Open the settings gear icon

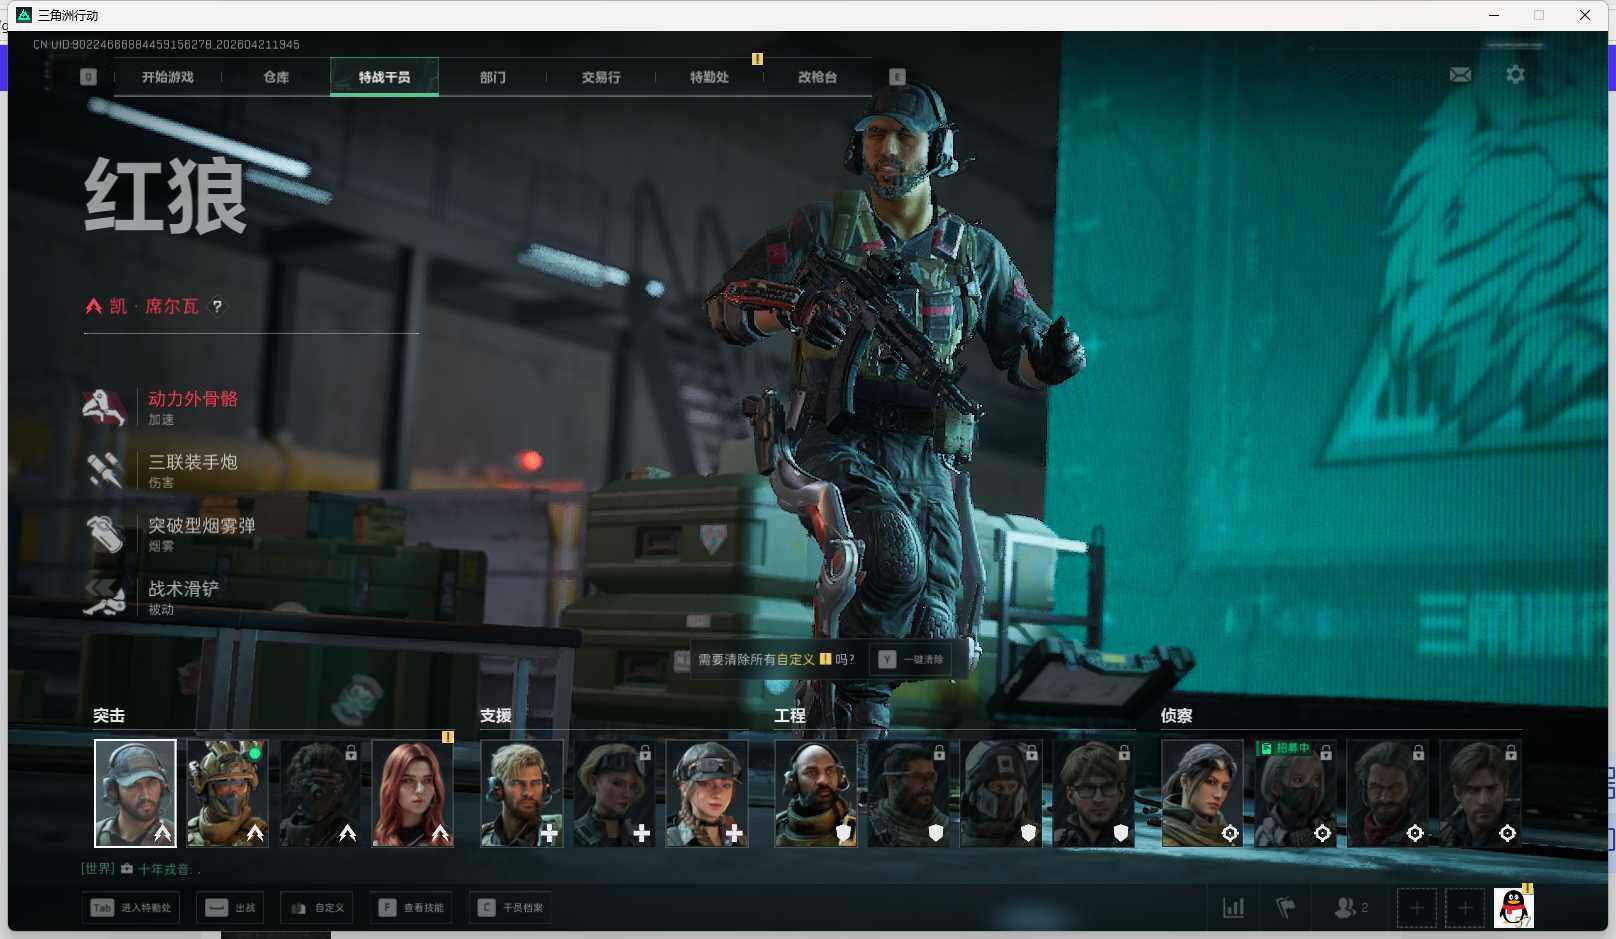point(1515,75)
